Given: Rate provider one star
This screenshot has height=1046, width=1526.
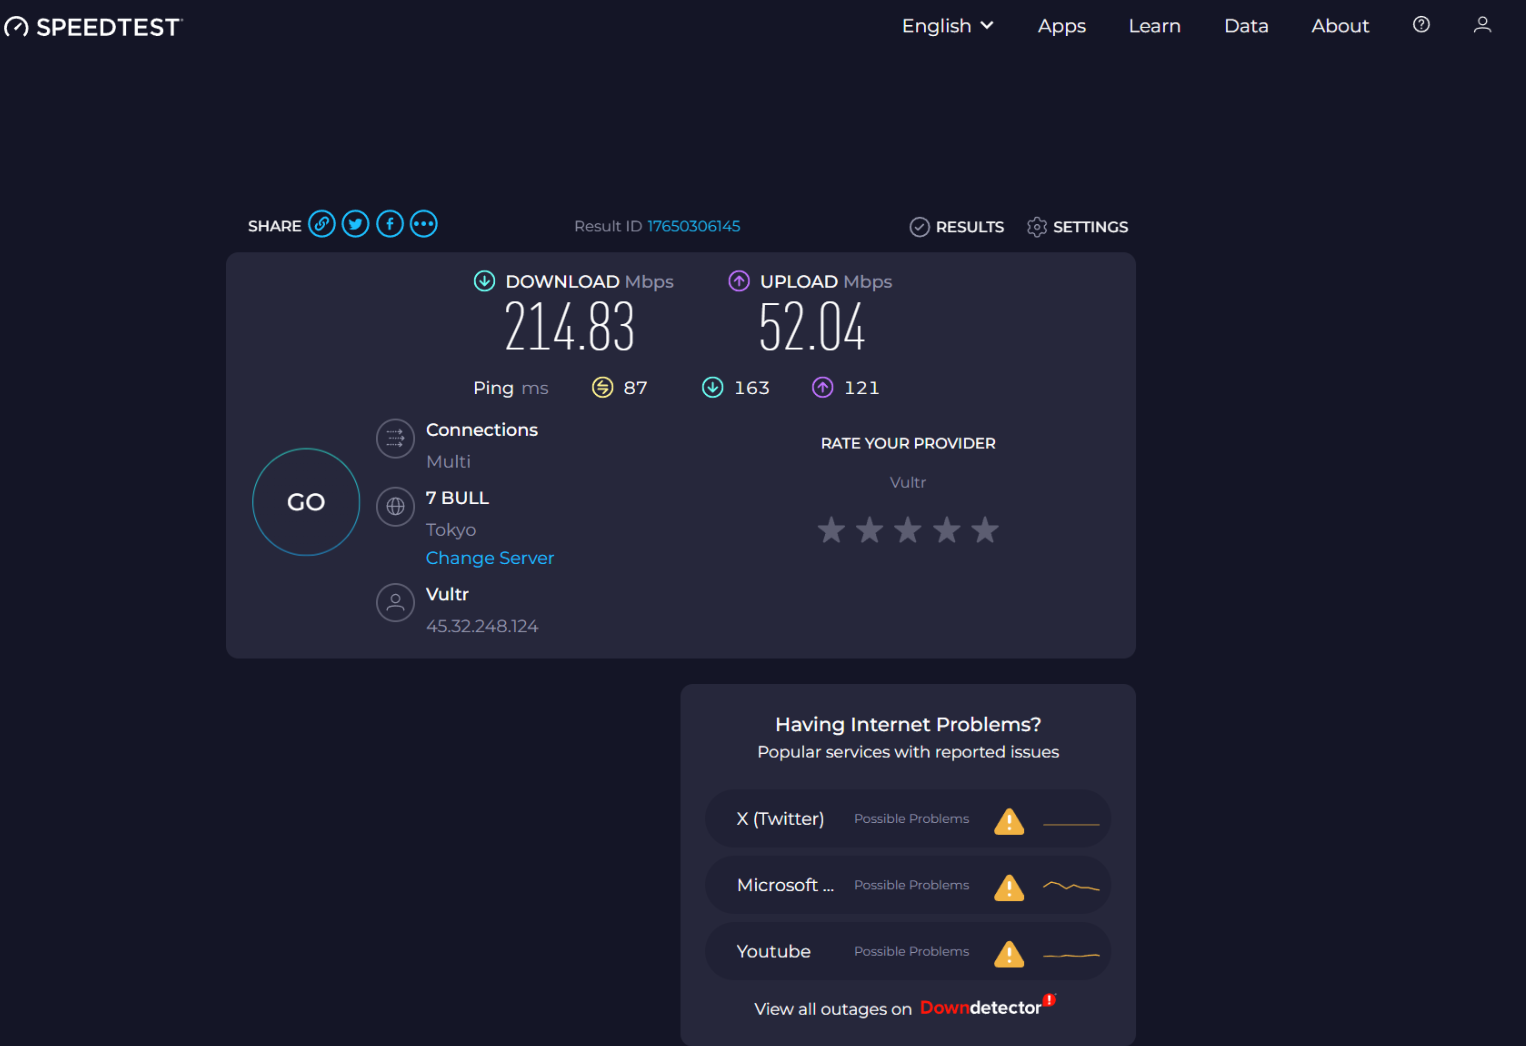Looking at the screenshot, I should coord(831,530).
